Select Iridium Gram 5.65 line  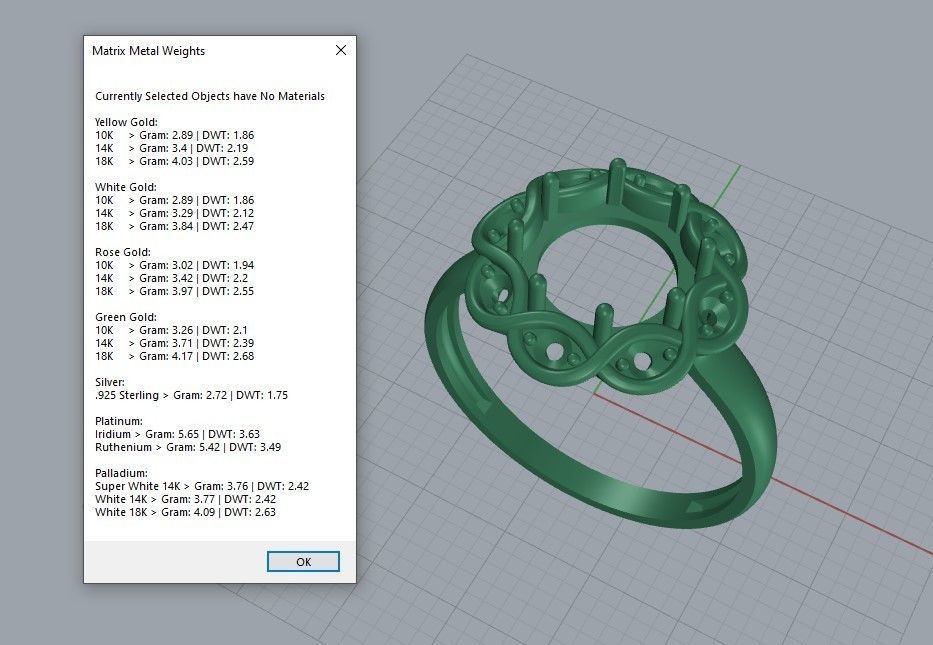(177, 434)
